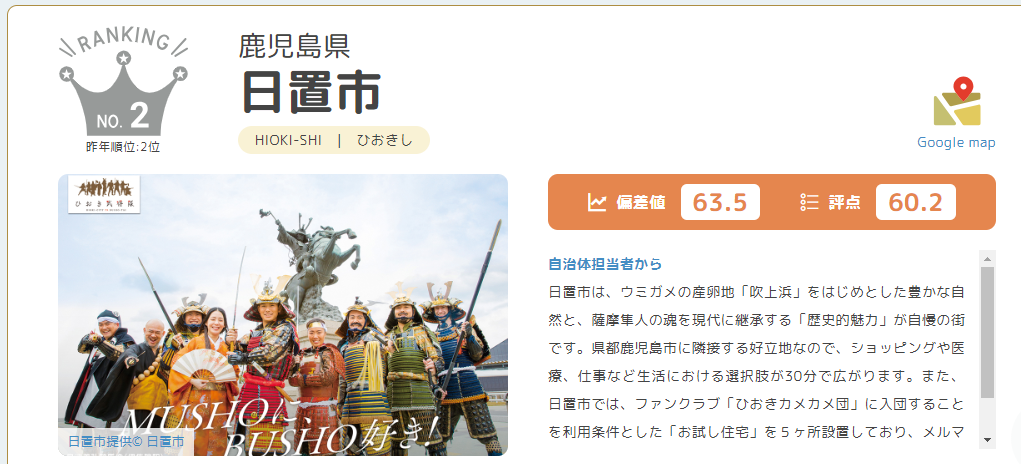Click the 昨年順位:2位 text under the crown
This screenshot has width=1021, height=464.
[123, 147]
